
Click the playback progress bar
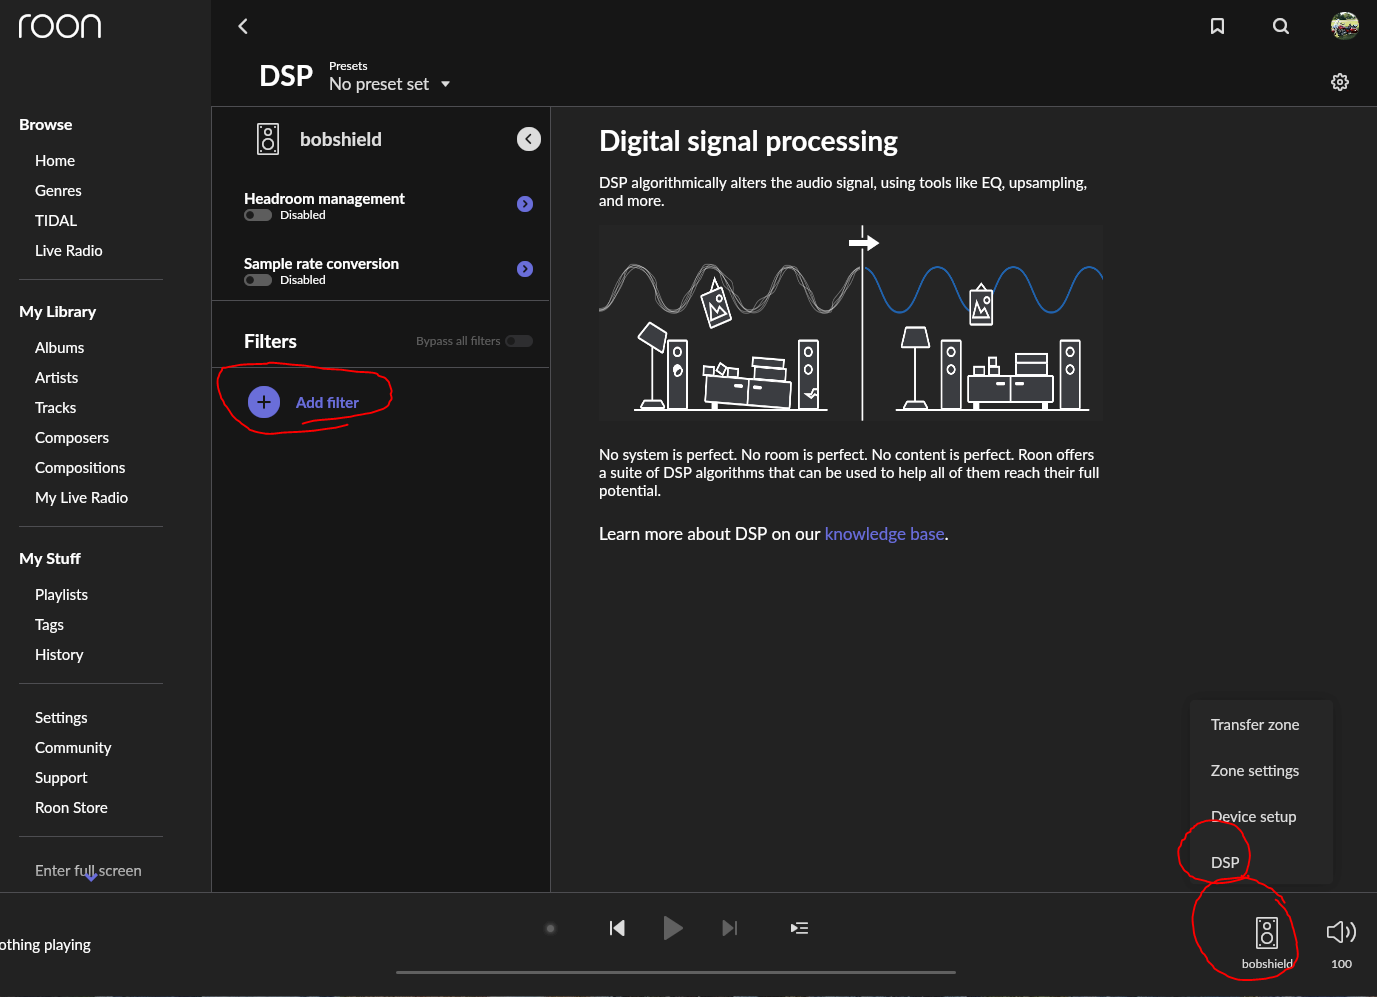[x=675, y=971]
